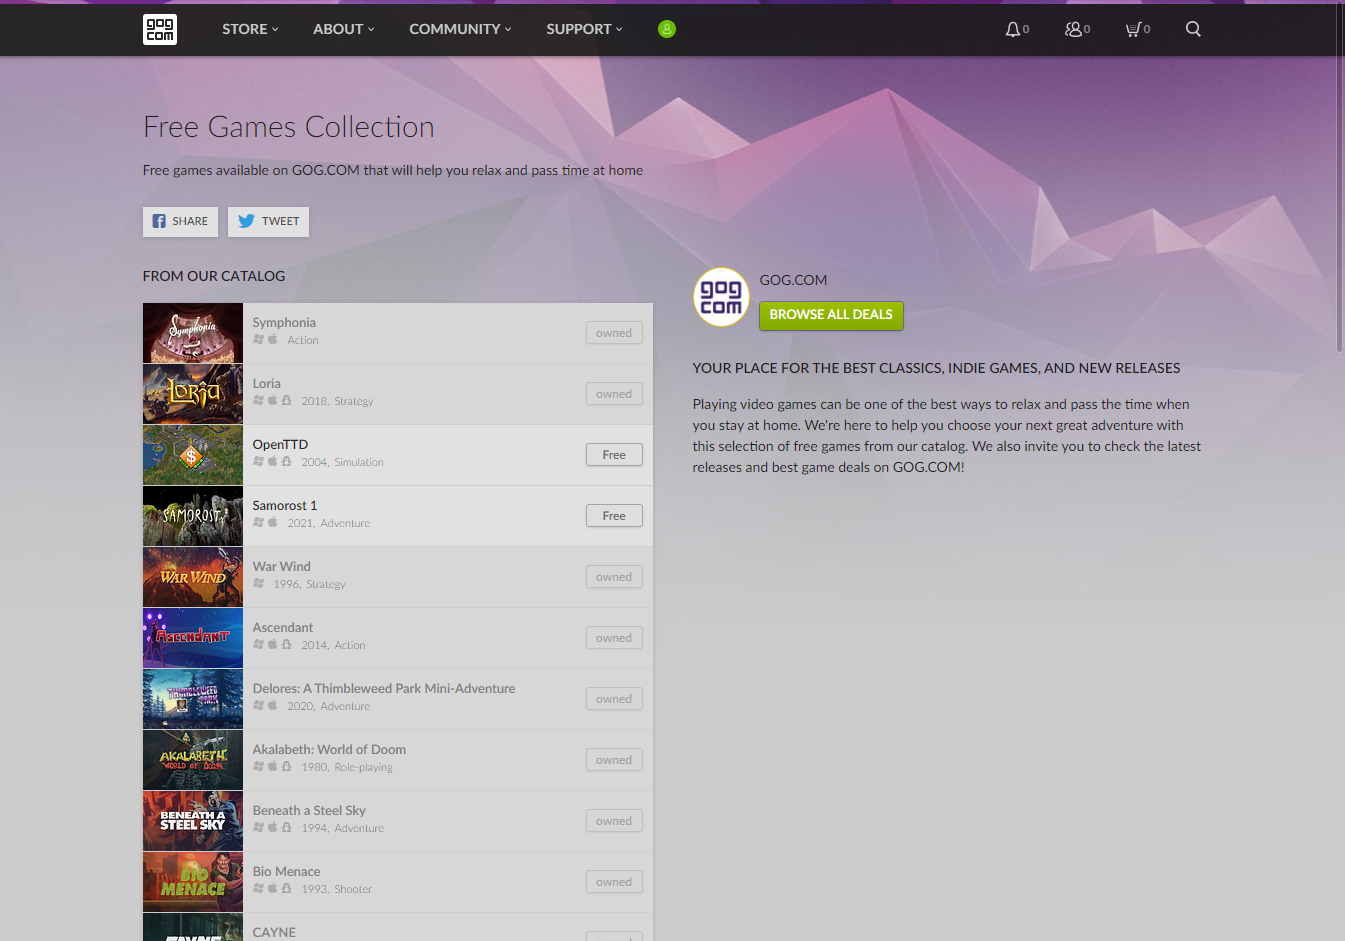Click the Windows platform icon for War Wind

[258, 583]
